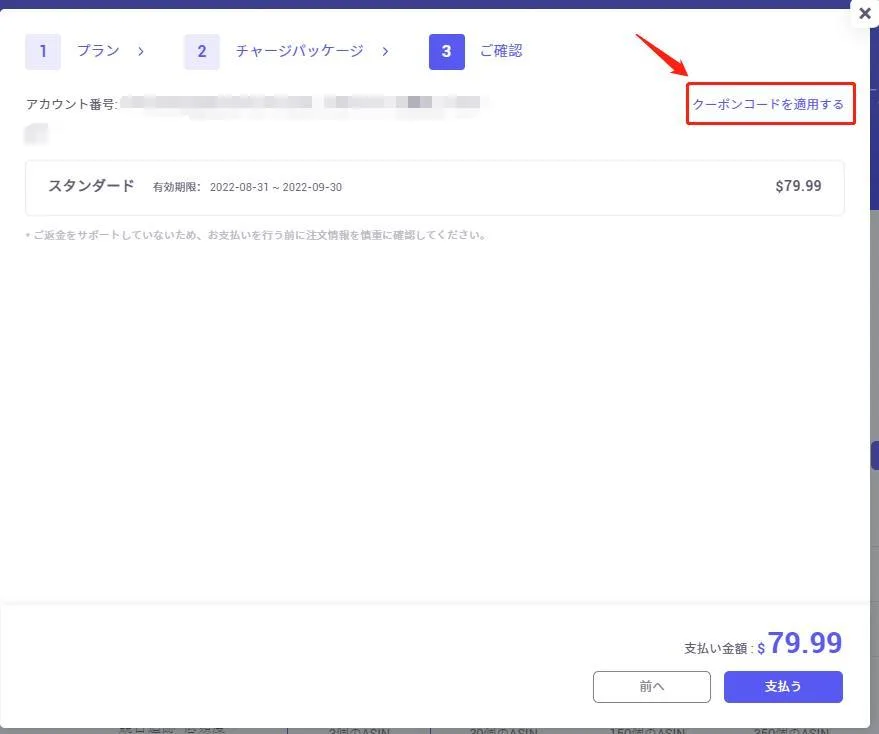This screenshot has height=734, width=879.
Task: Close the payment confirmation dialog
Action: (864, 13)
